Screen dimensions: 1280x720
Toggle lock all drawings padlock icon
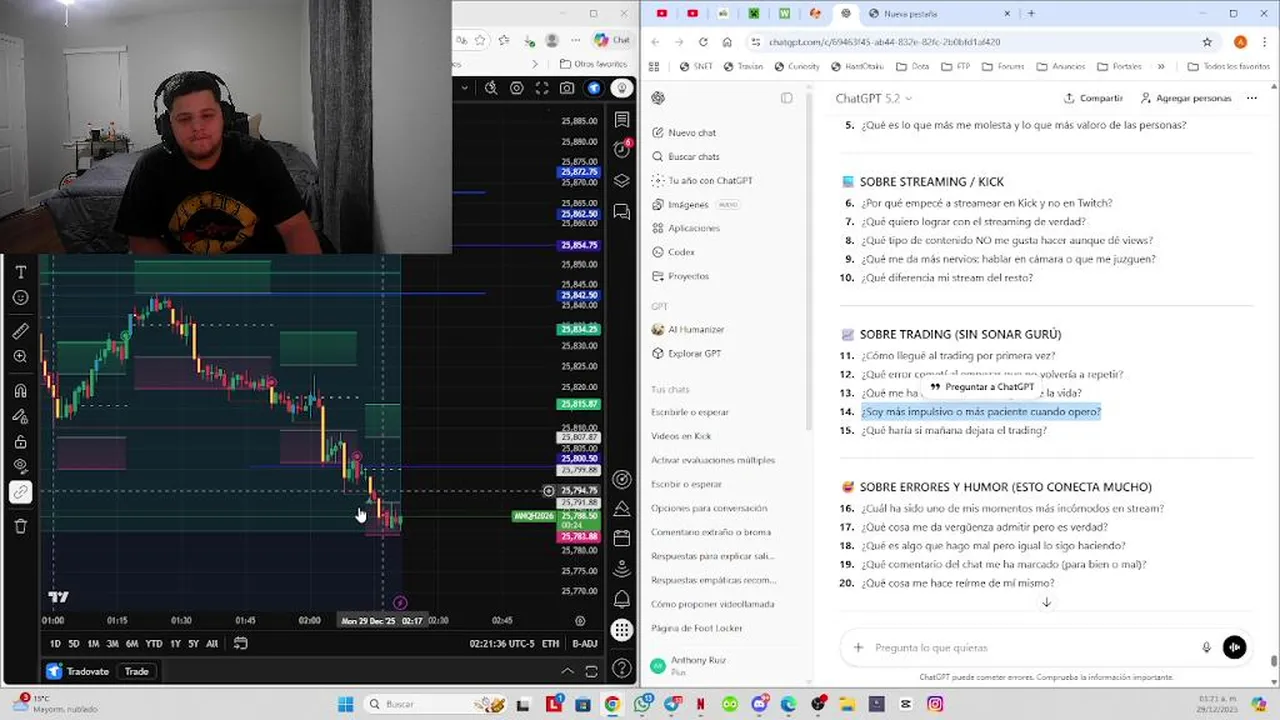pos(20,442)
